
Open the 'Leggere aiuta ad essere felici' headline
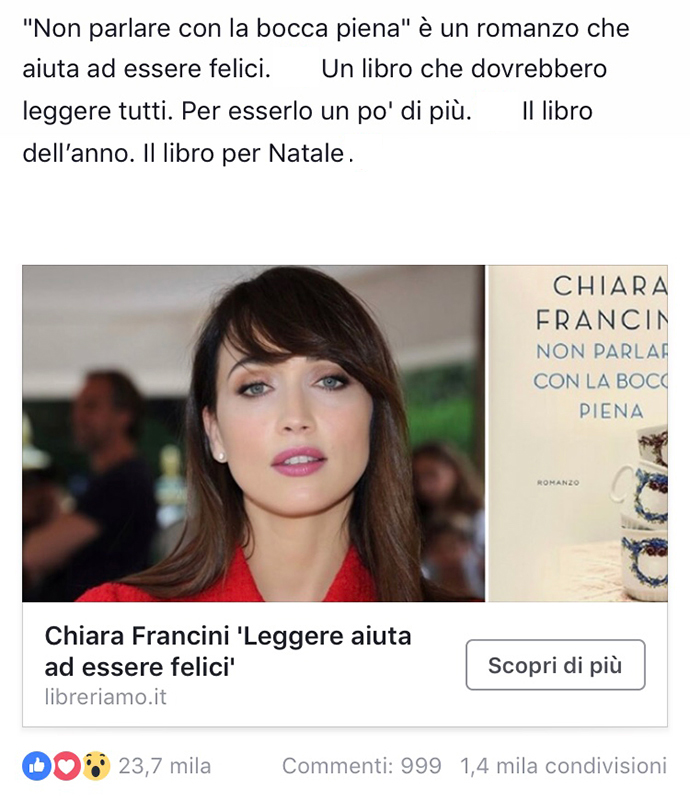228,652
